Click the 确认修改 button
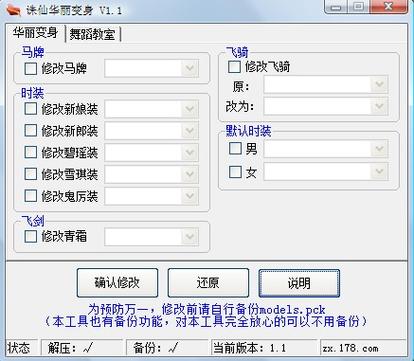Image resolution: width=414 pixels, height=361 pixels. (x=117, y=283)
